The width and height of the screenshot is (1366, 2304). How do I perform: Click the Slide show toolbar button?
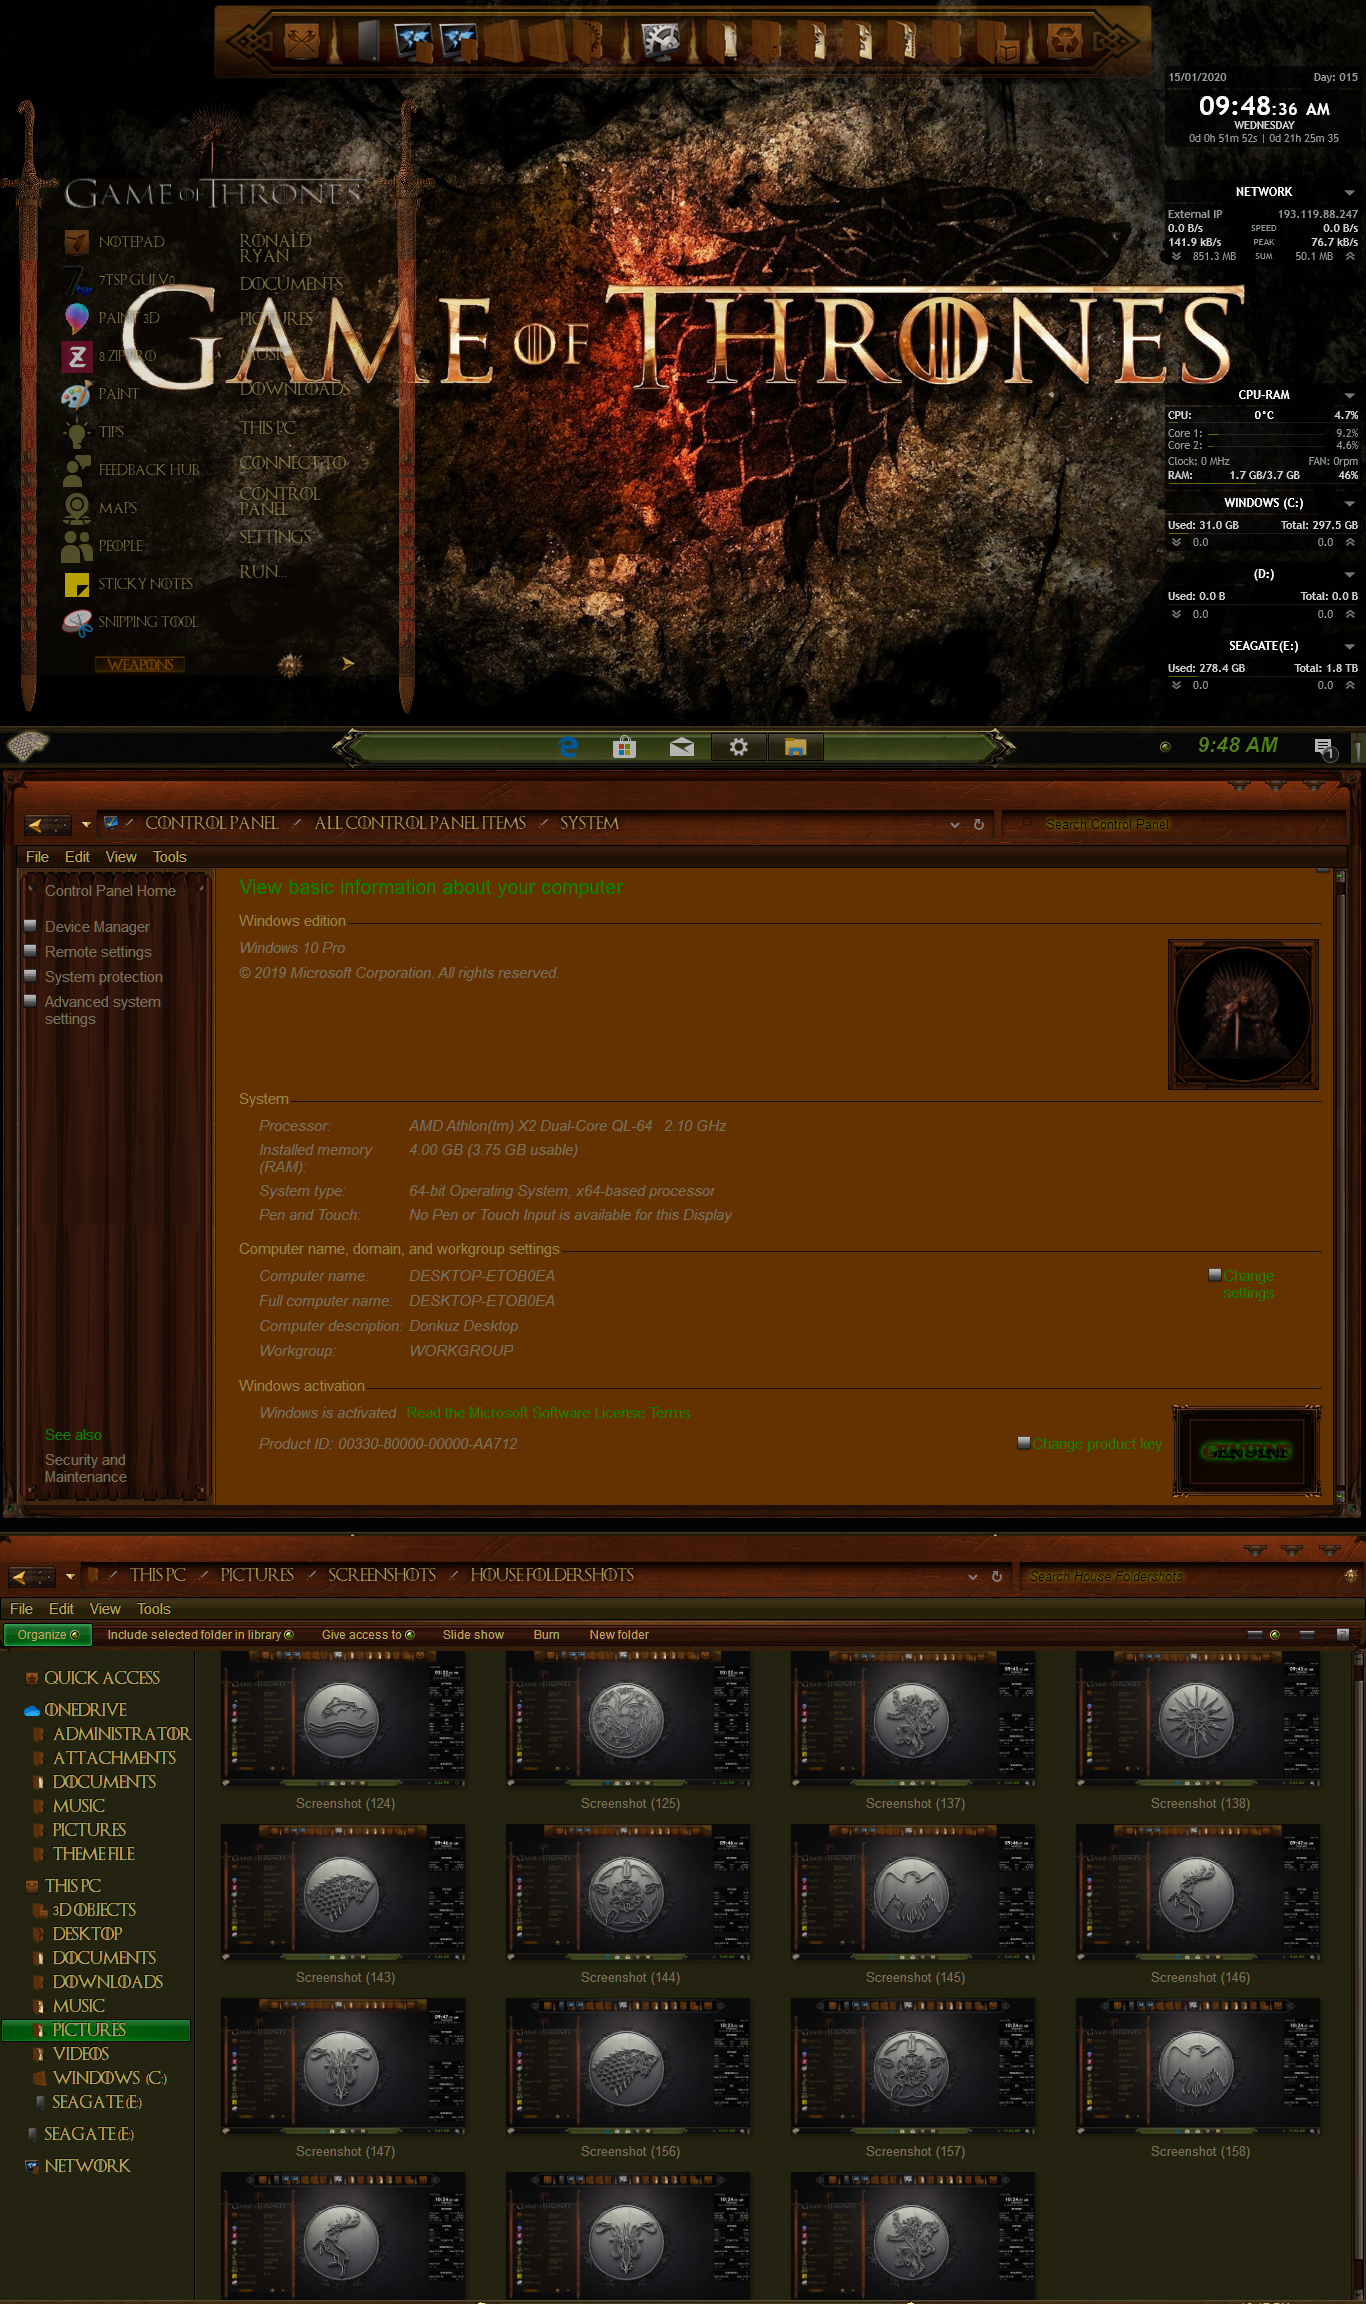coord(473,1635)
